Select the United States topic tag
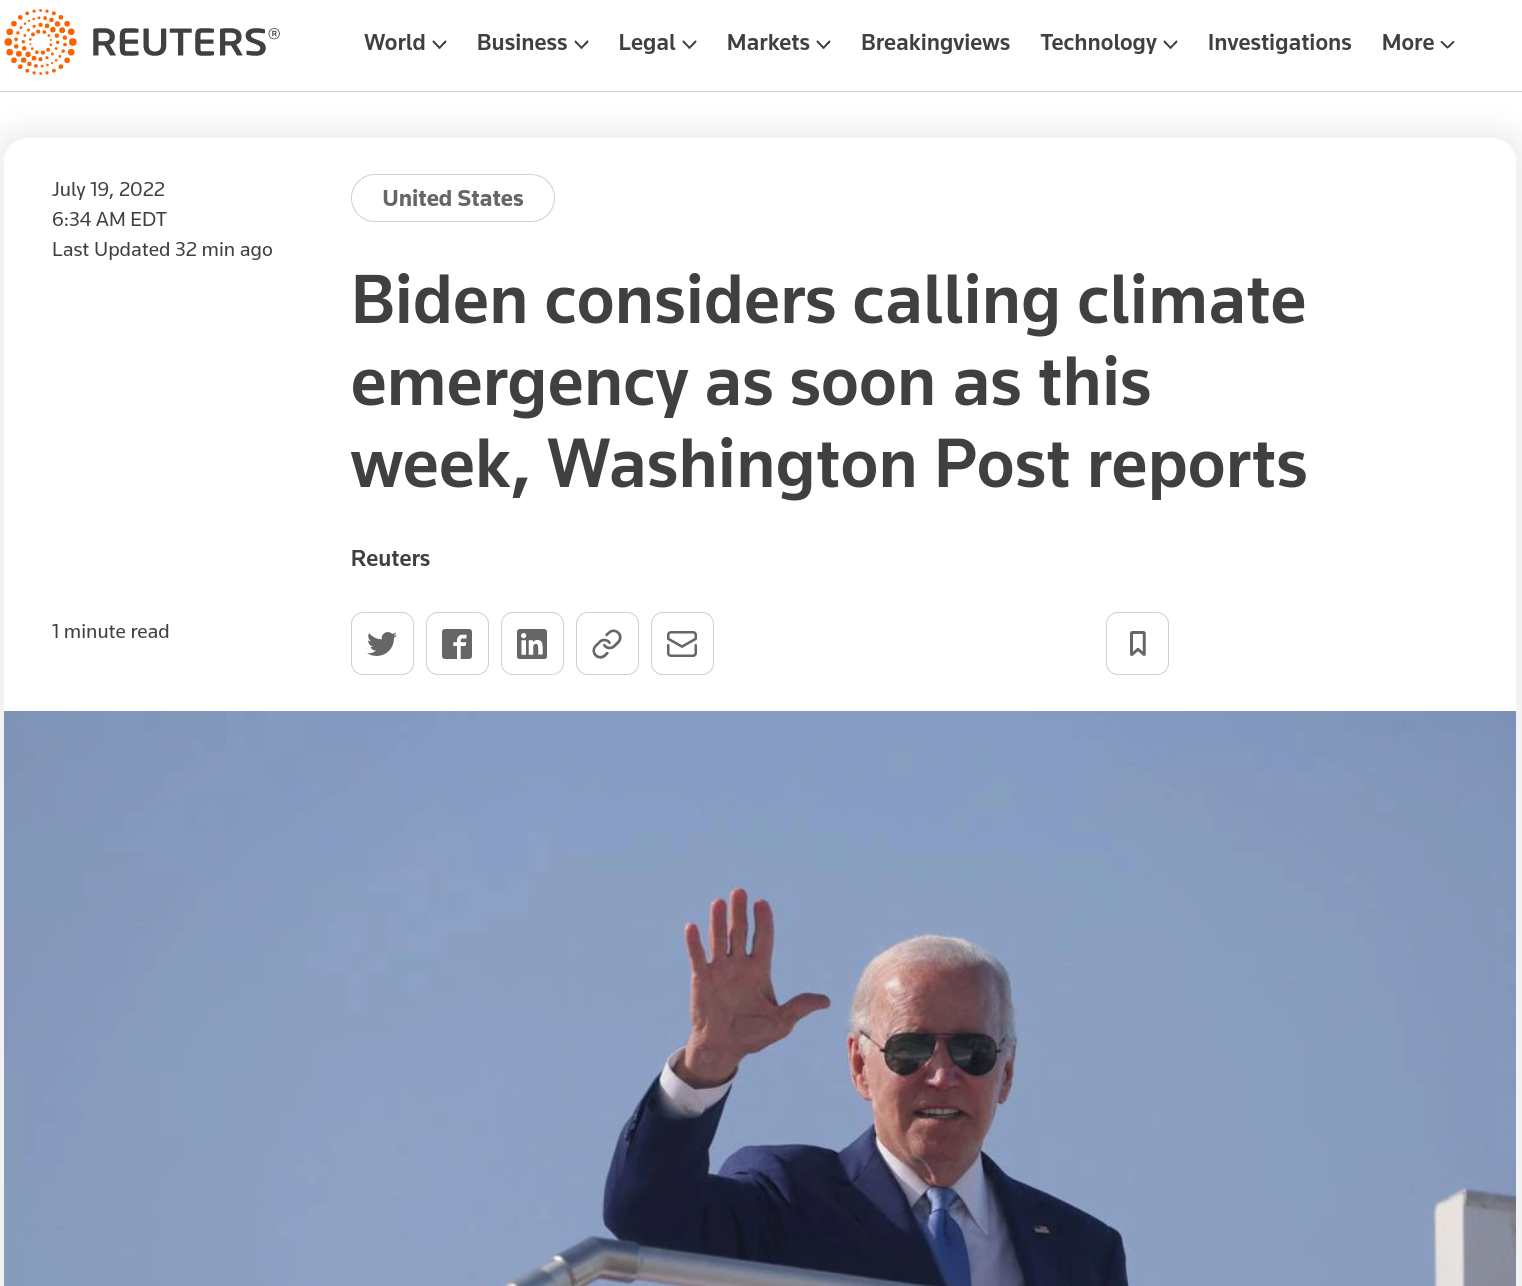Viewport: 1522px width, 1286px height. [x=453, y=198]
